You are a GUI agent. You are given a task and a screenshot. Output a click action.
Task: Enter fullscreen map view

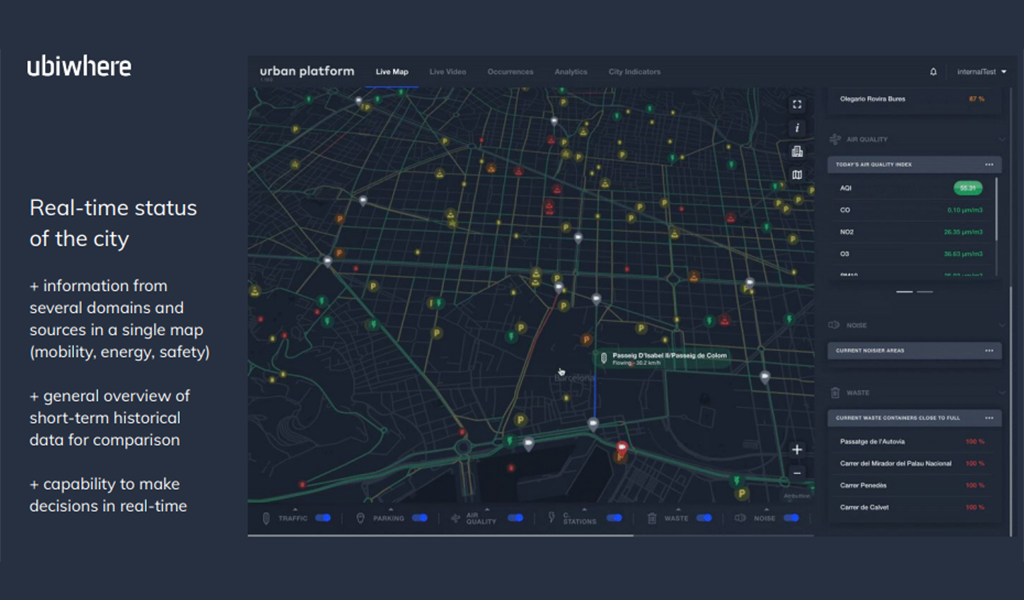pyautogui.click(x=797, y=104)
